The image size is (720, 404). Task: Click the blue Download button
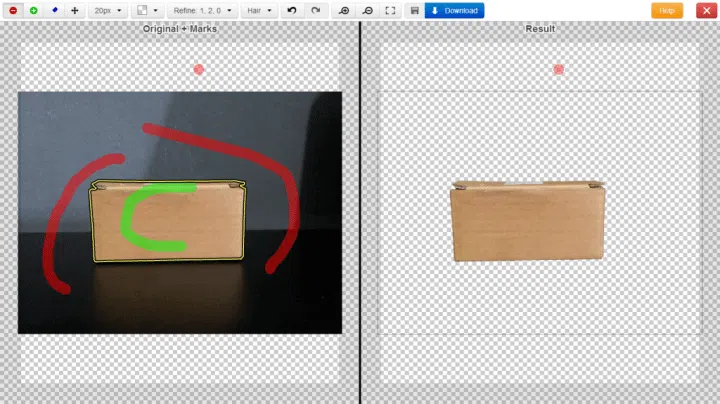point(455,11)
